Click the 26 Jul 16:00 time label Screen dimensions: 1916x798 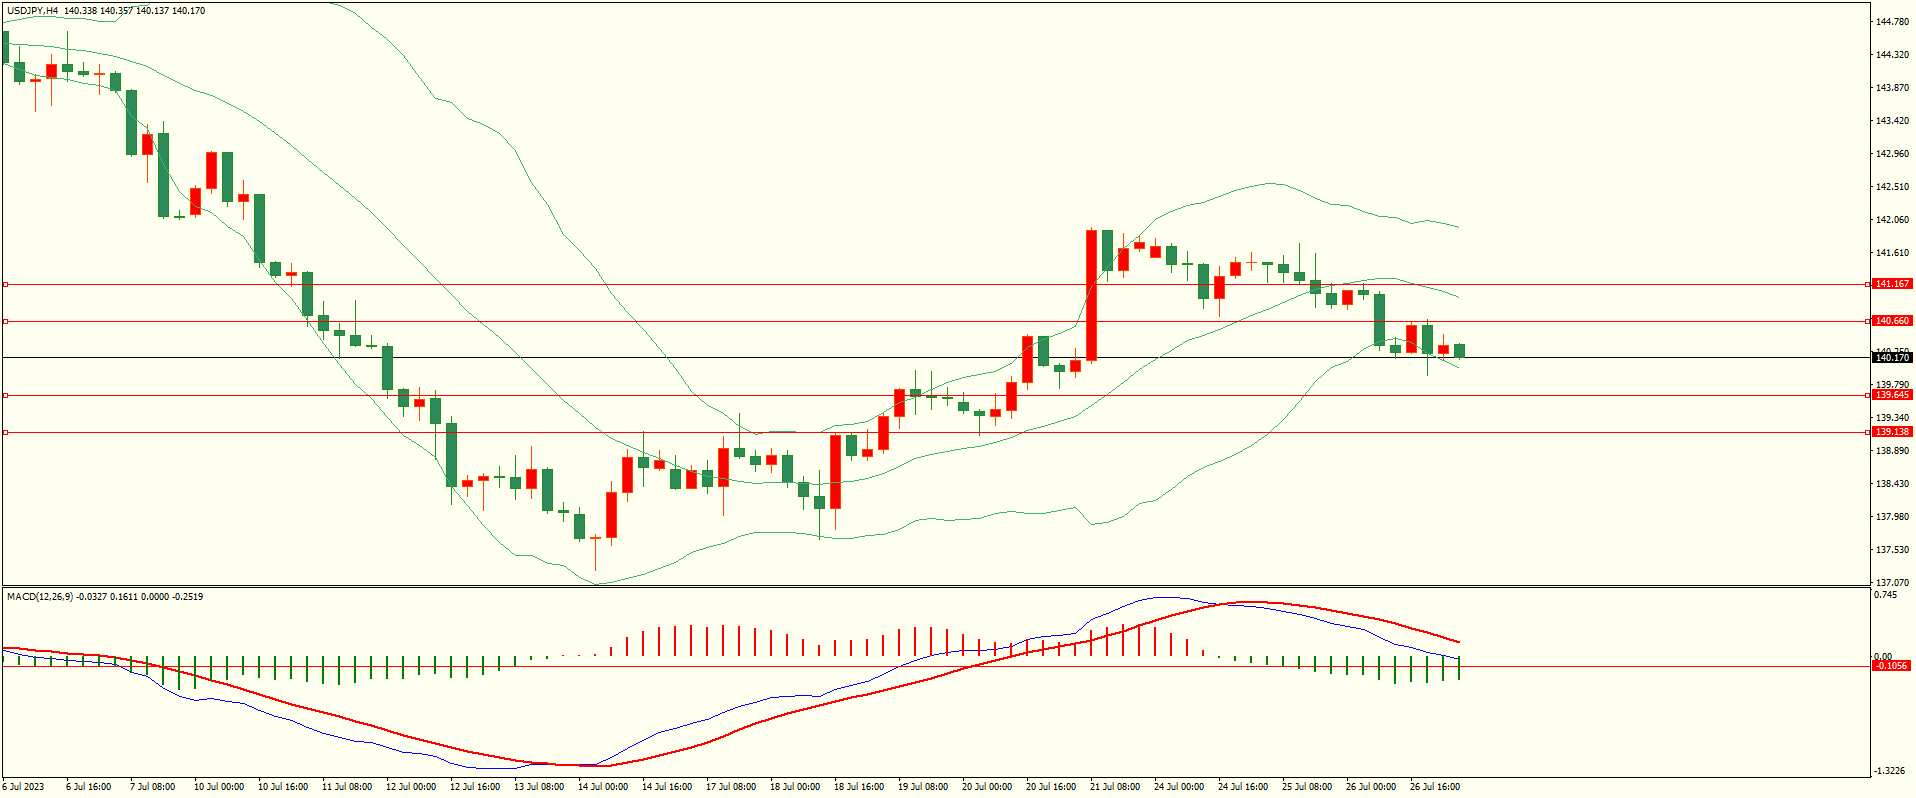(x=1435, y=787)
